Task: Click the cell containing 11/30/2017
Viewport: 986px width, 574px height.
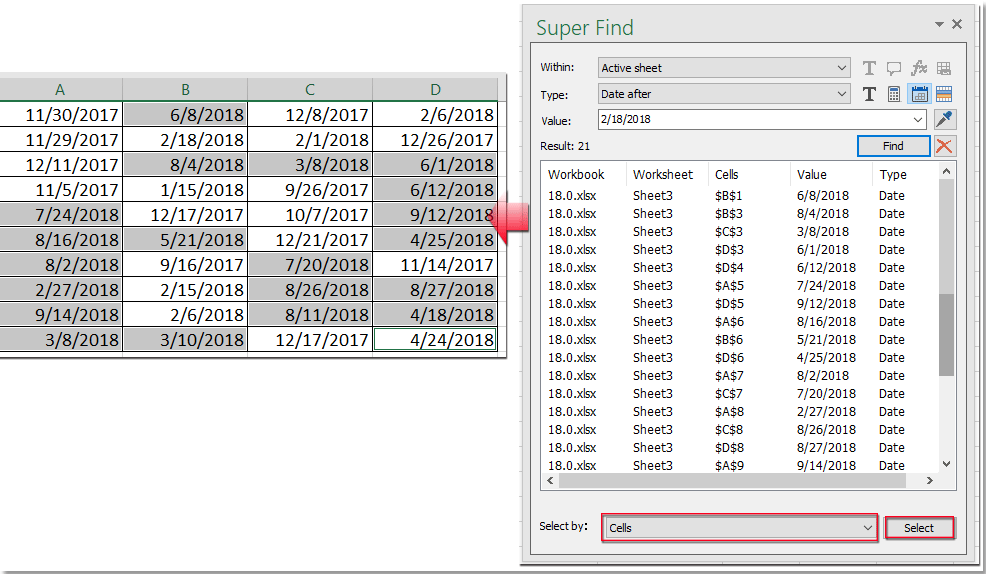Action: point(60,114)
